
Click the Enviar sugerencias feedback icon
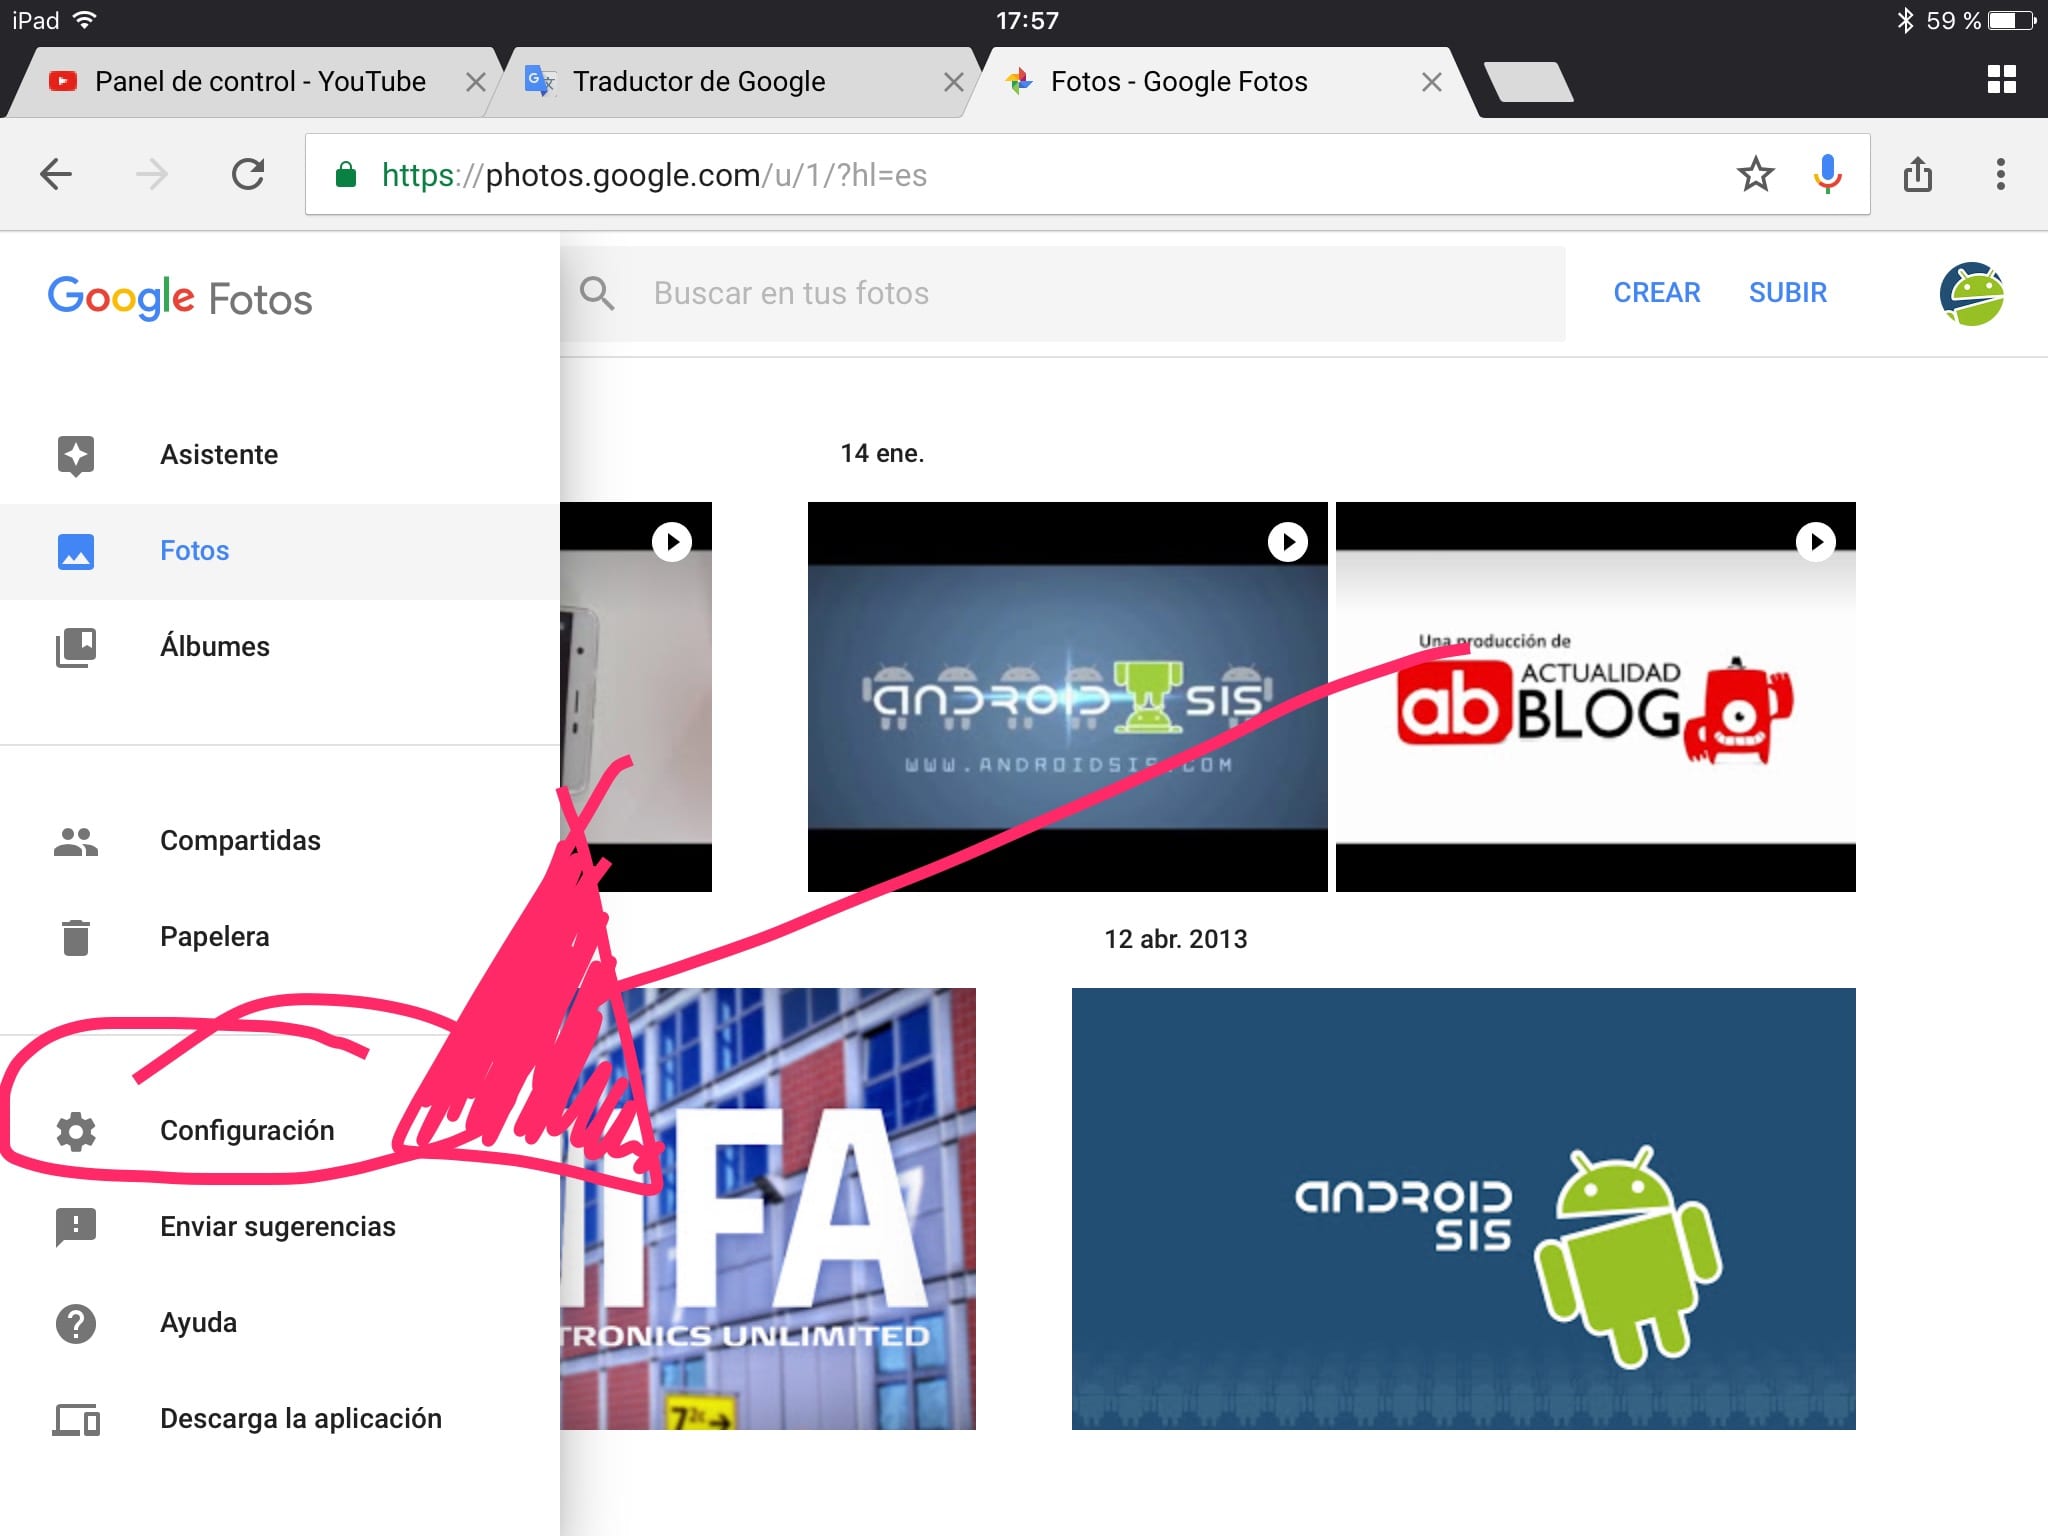click(76, 1227)
